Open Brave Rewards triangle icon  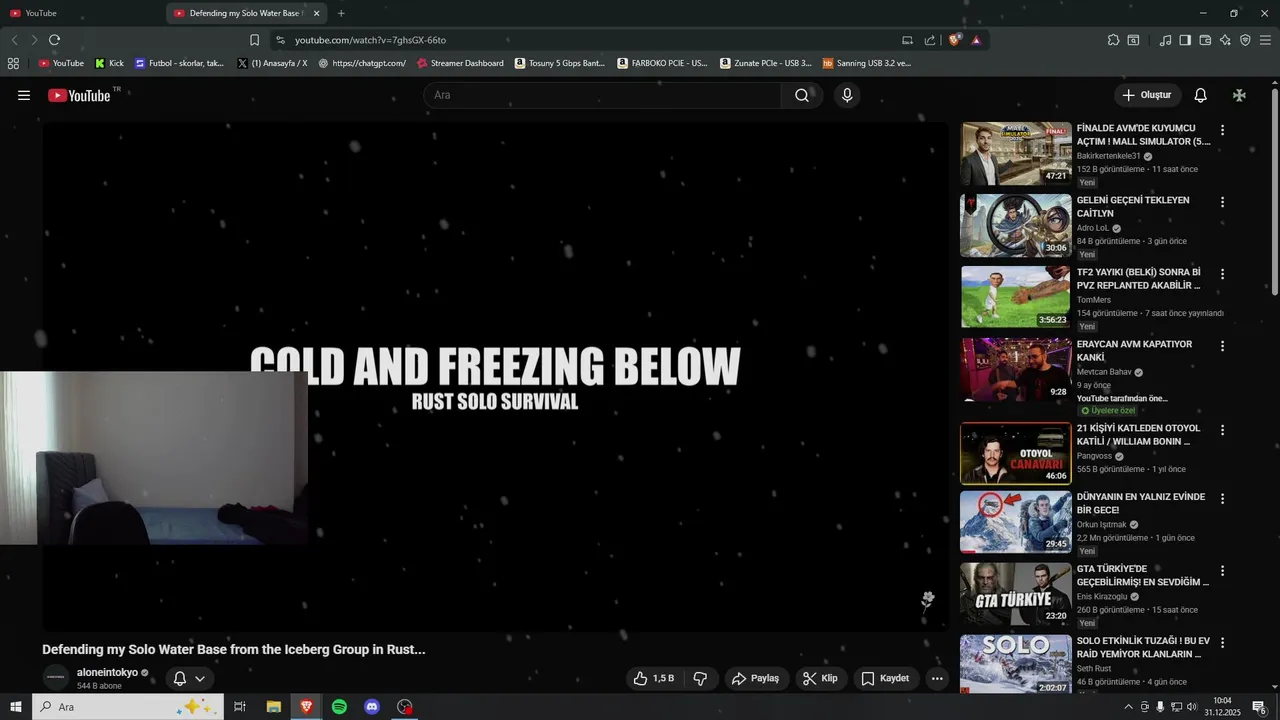point(976,40)
